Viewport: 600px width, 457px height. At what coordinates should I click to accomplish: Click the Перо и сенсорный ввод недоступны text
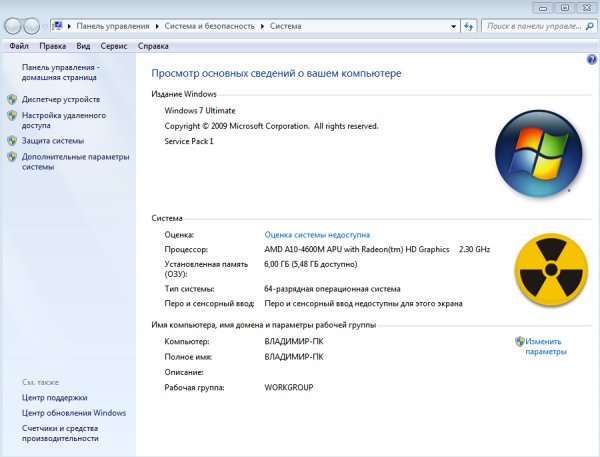coord(363,304)
